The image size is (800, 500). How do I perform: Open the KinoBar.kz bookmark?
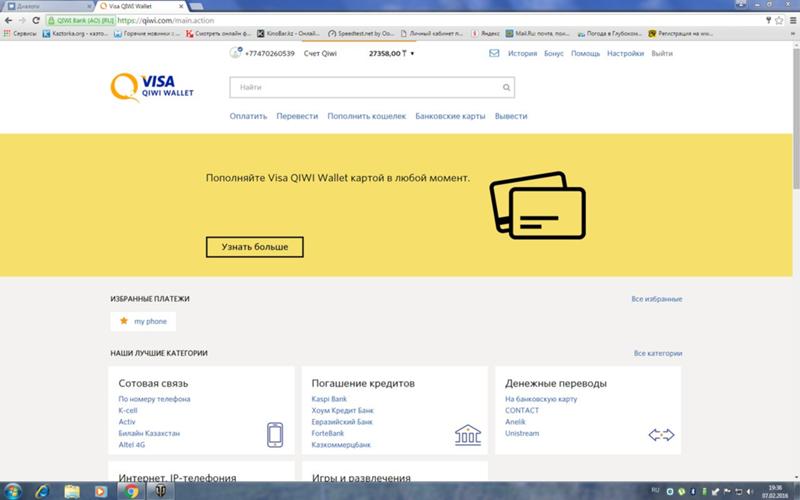coord(289,33)
